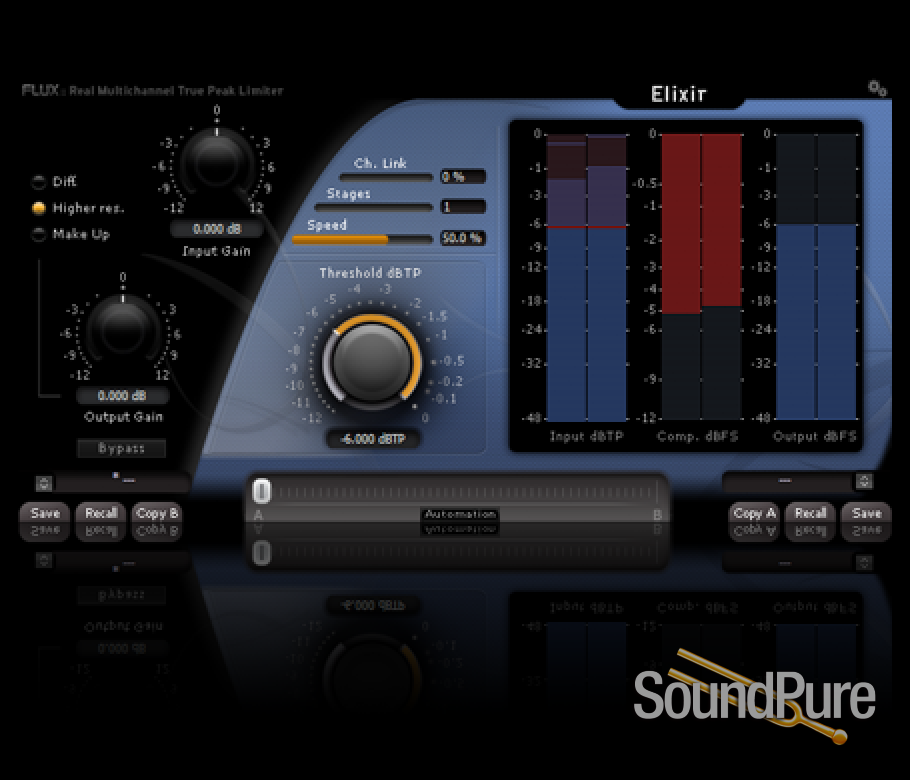Copy slot B to A
The height and width of the screenshot is (780, 910).
point(753,514)
